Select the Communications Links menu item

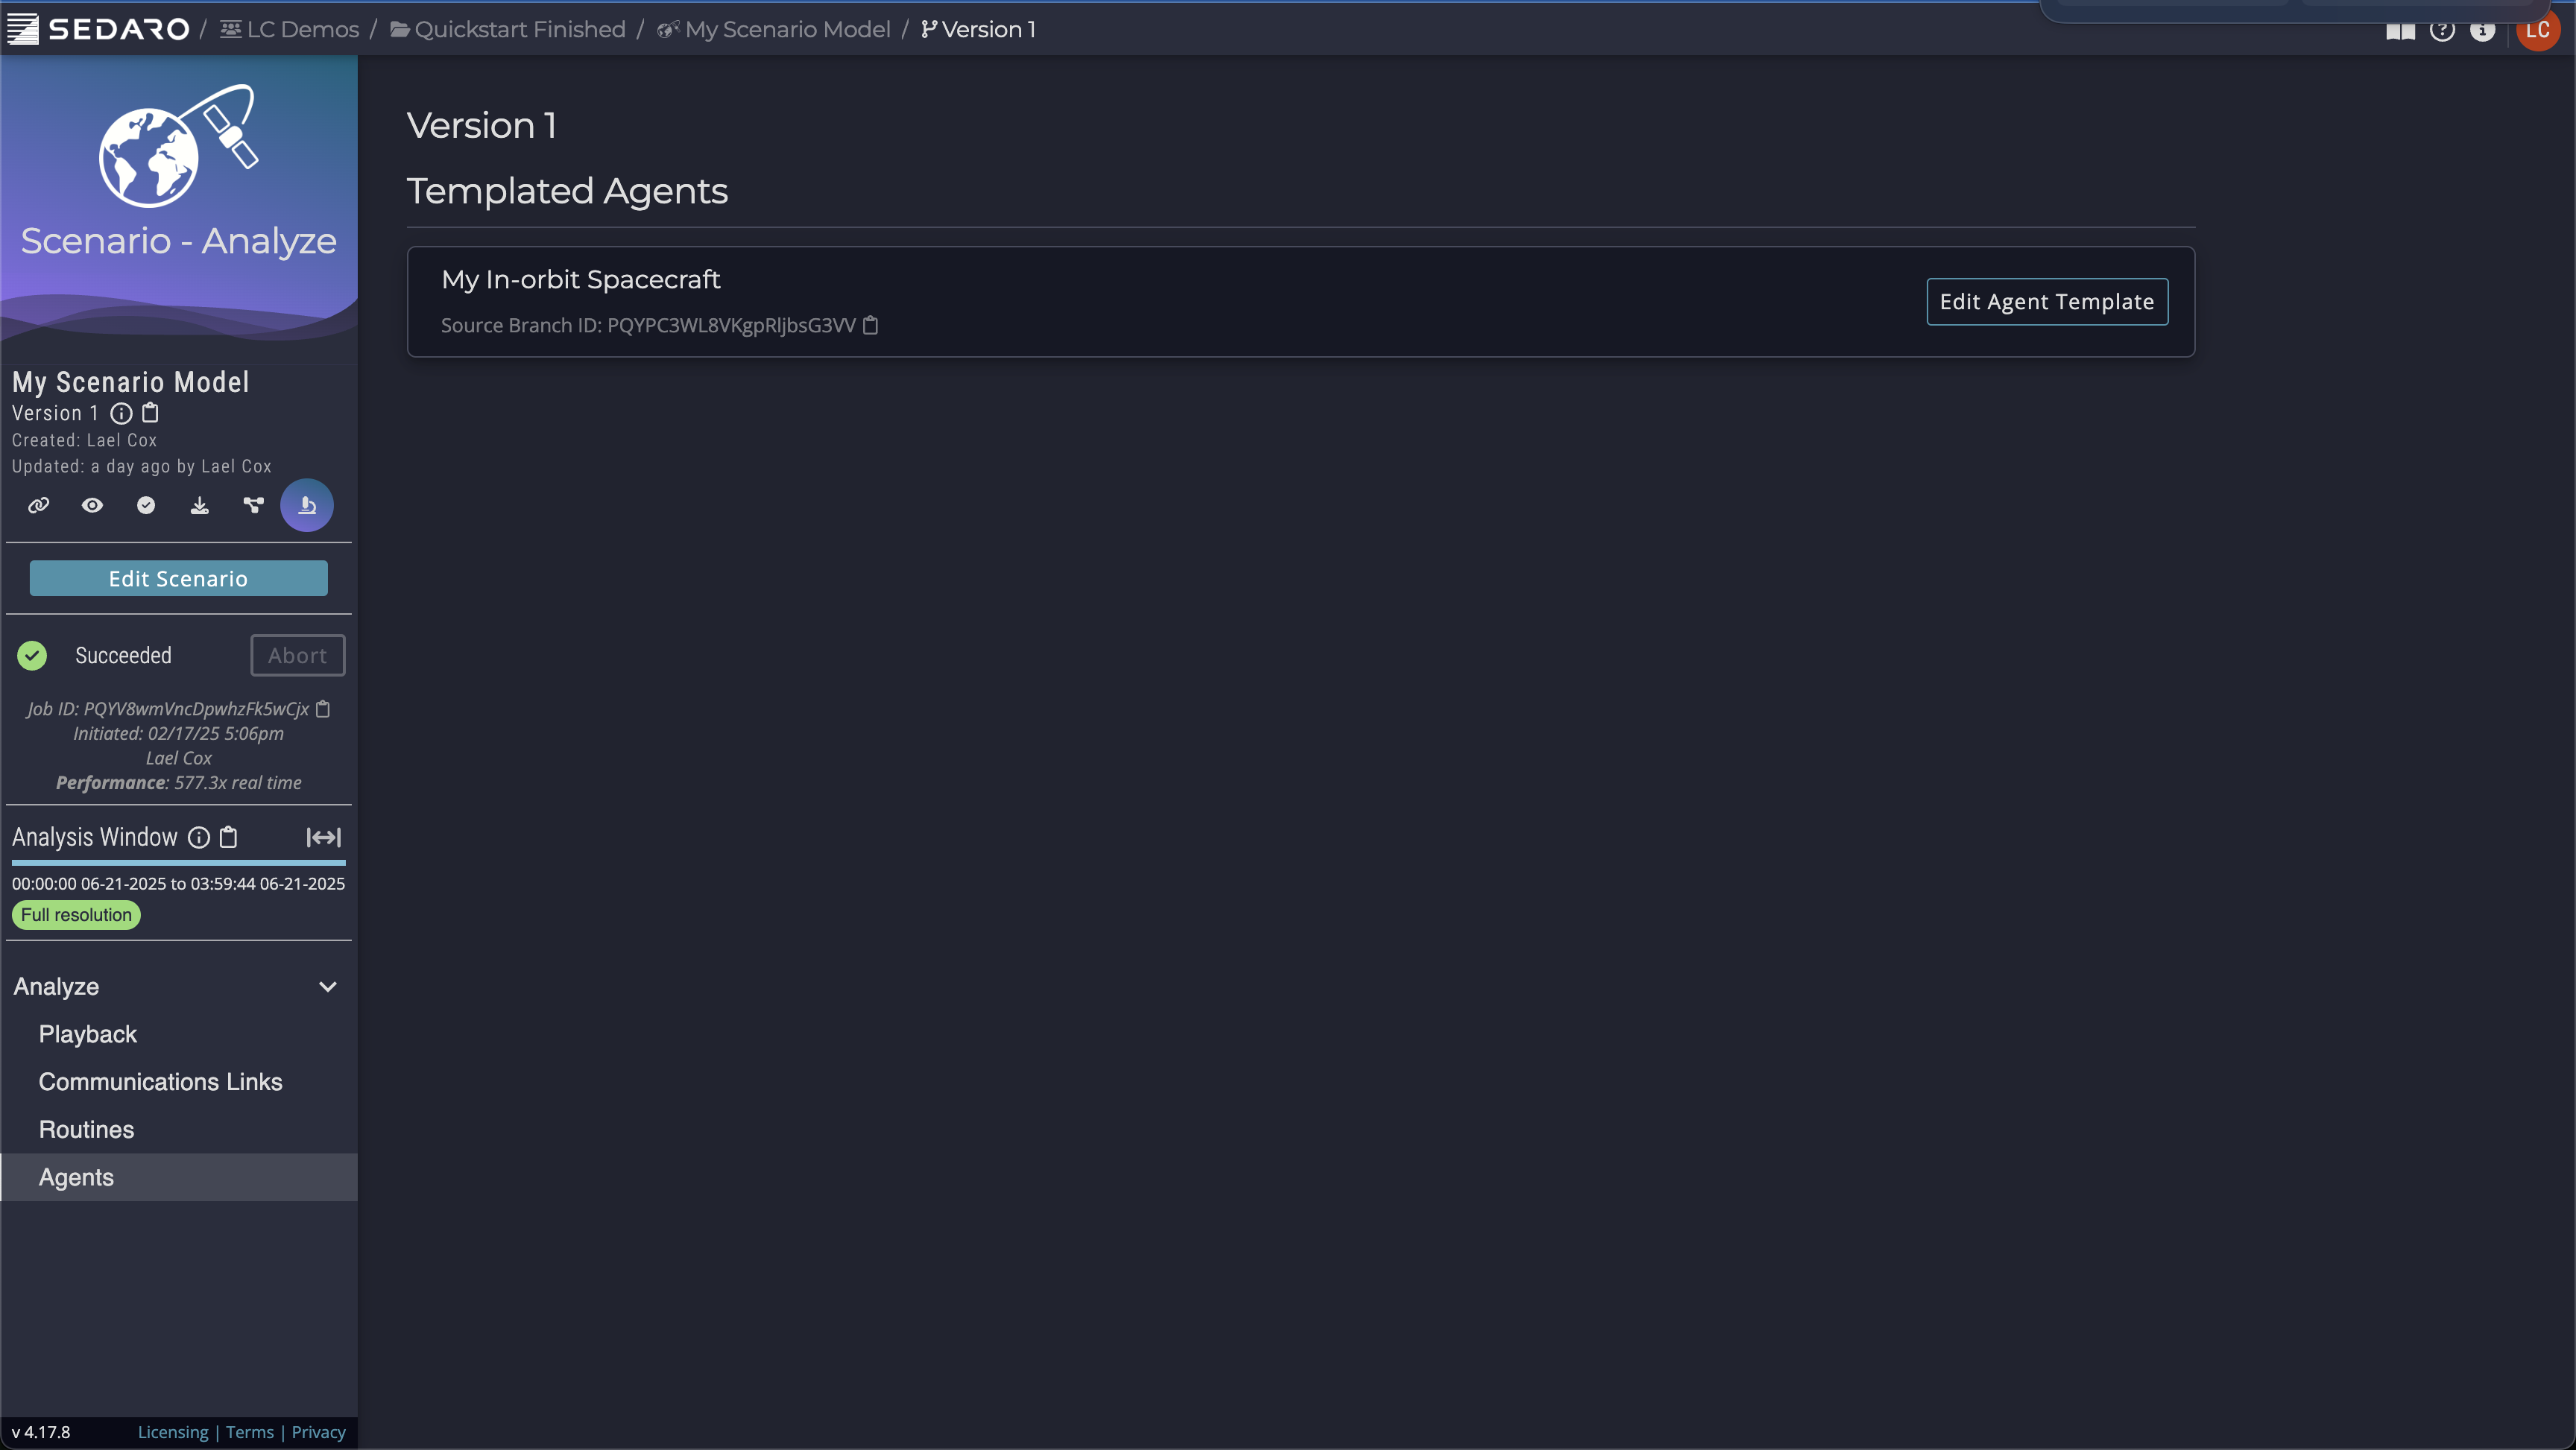tap(161, 1080)
